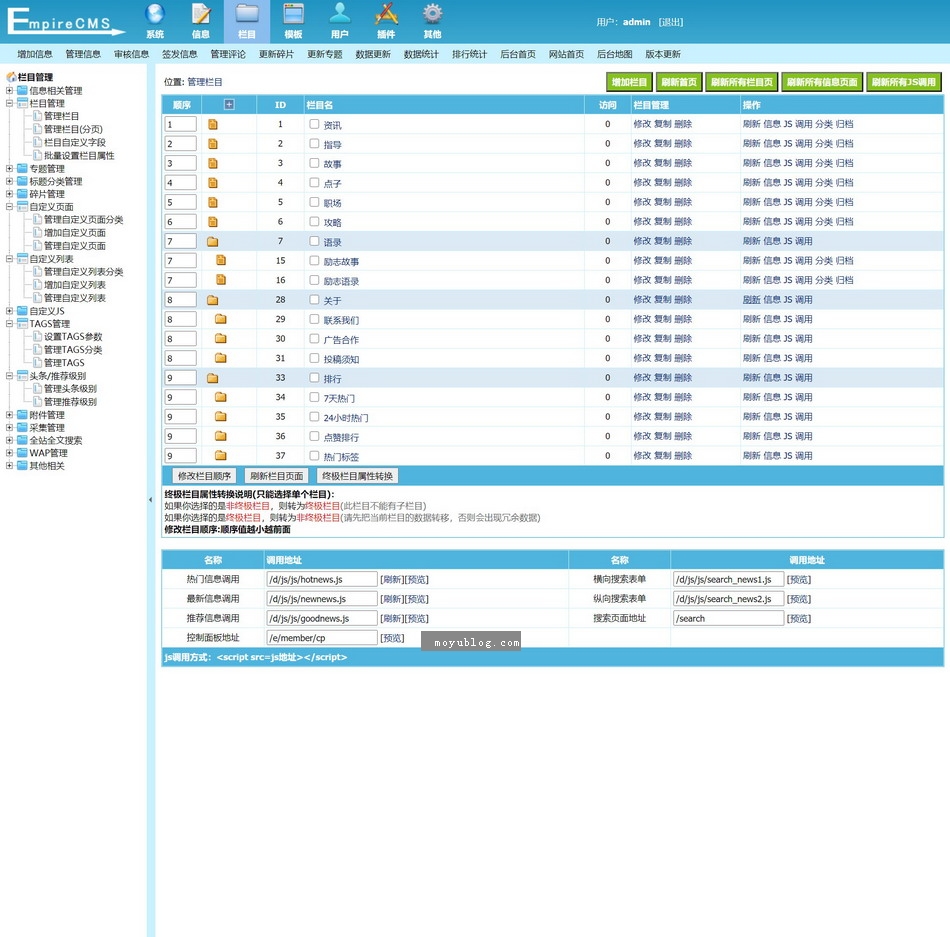Click the page icon for 职场 row
Viewport: 950px width, 937px height.
point(213,202)
